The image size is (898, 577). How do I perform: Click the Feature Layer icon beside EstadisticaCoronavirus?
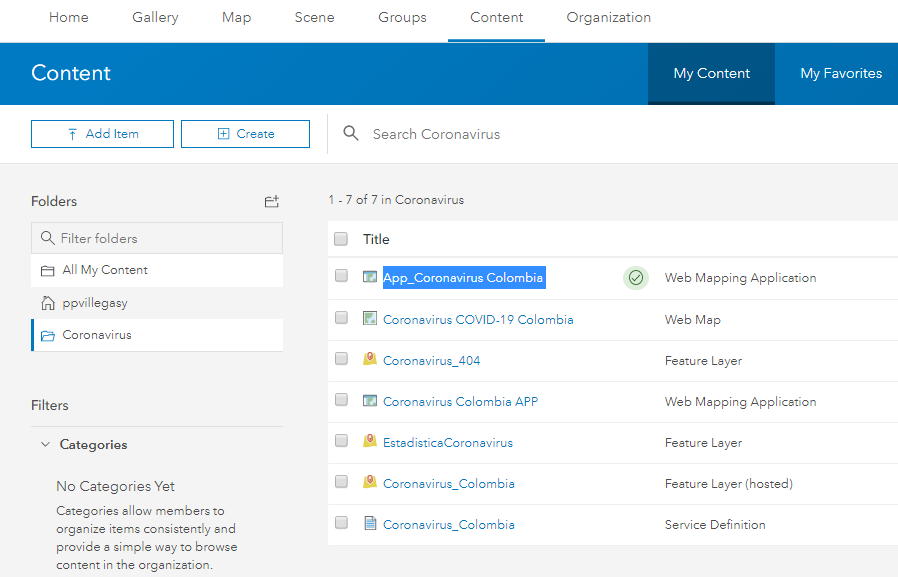pyautogui.click(x=368, y=442)
